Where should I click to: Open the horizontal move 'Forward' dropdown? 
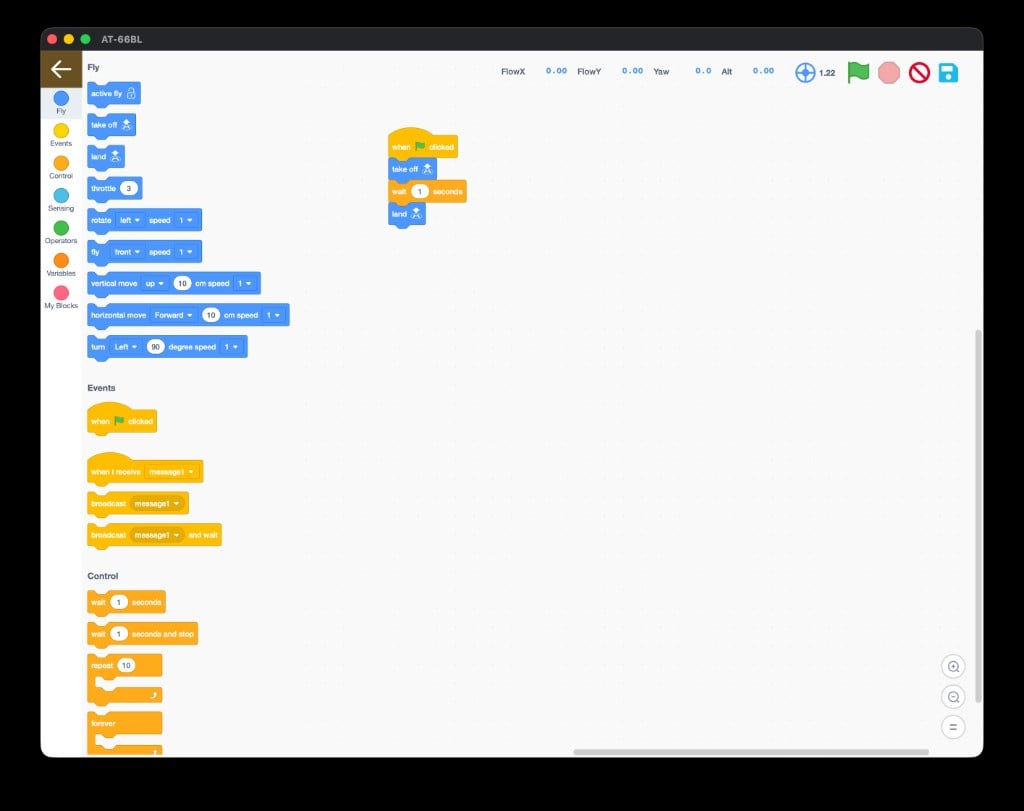(x=173, y=315)
